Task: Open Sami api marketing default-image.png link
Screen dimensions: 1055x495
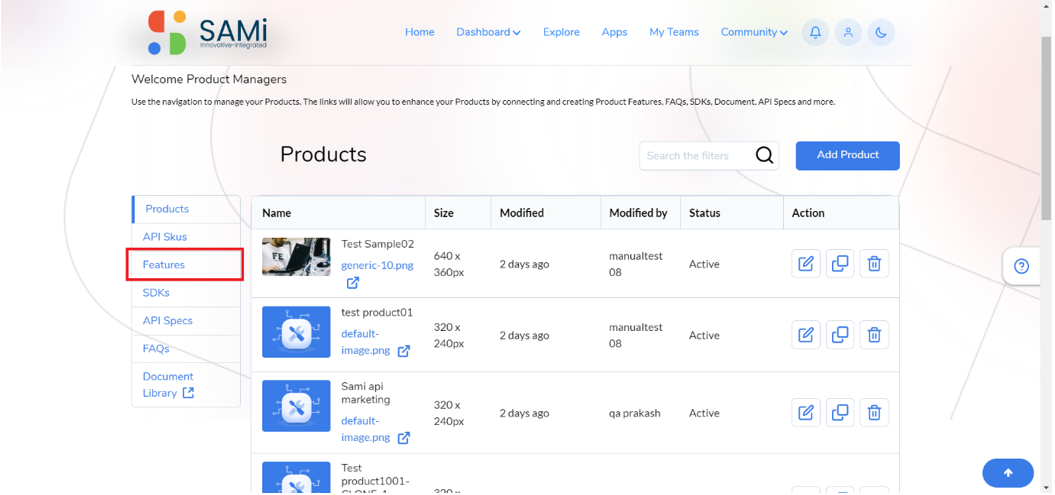Action: coord(367,428)
